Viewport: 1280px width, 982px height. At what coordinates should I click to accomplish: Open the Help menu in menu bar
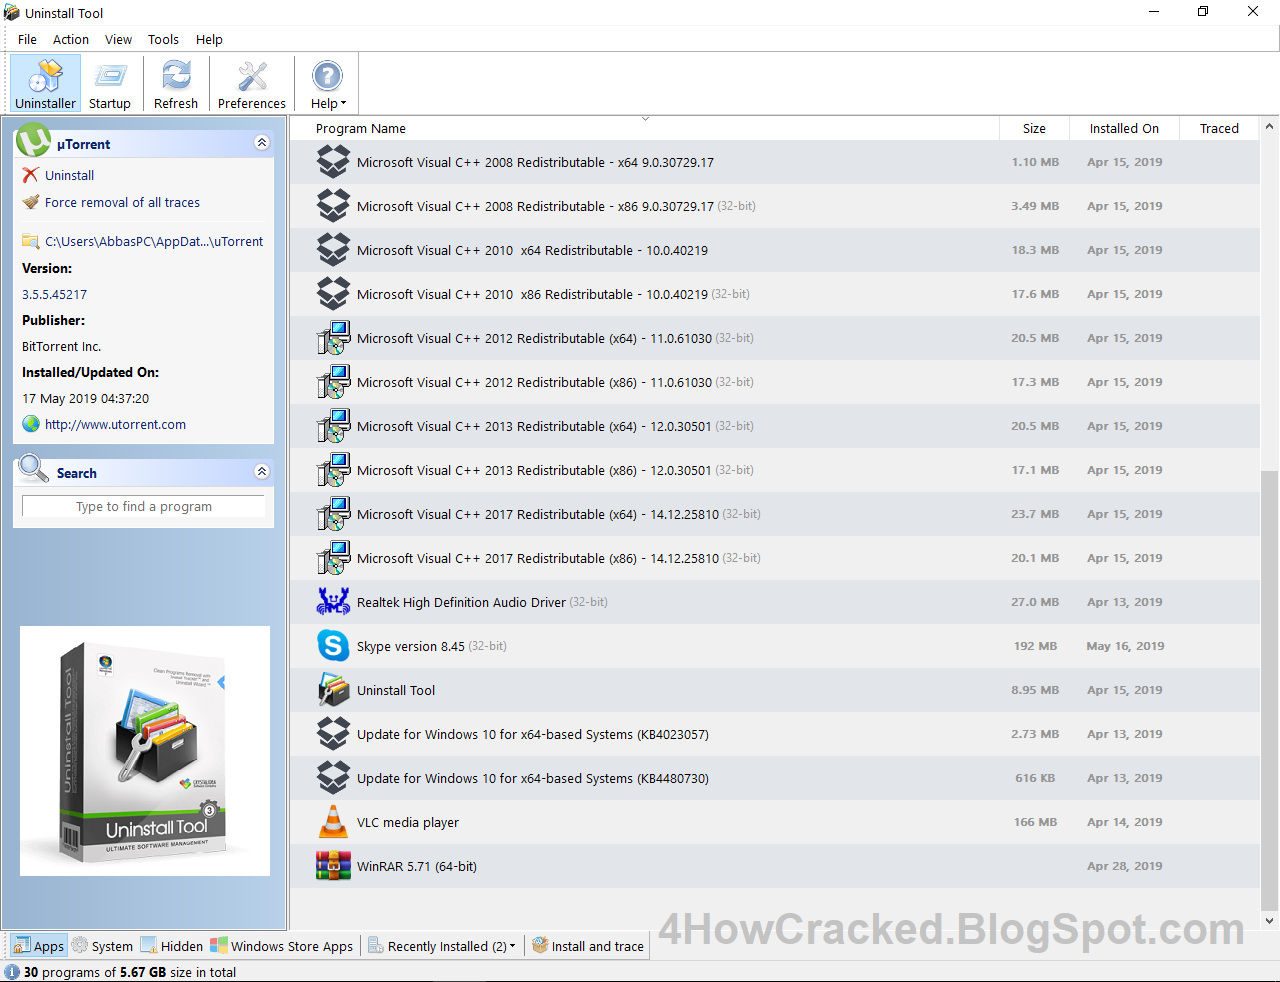pos(209,39)
